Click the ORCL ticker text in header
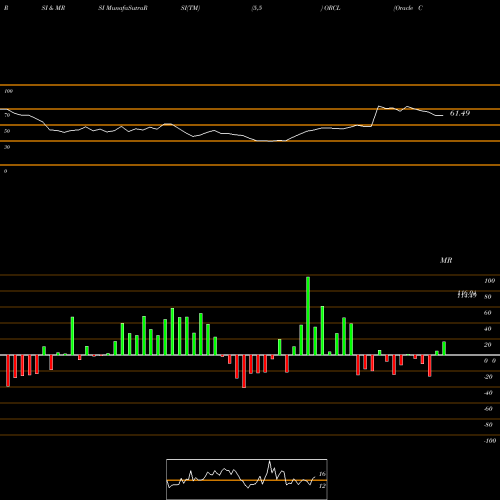This screenshot has height=500, width=500. (332, 8)
